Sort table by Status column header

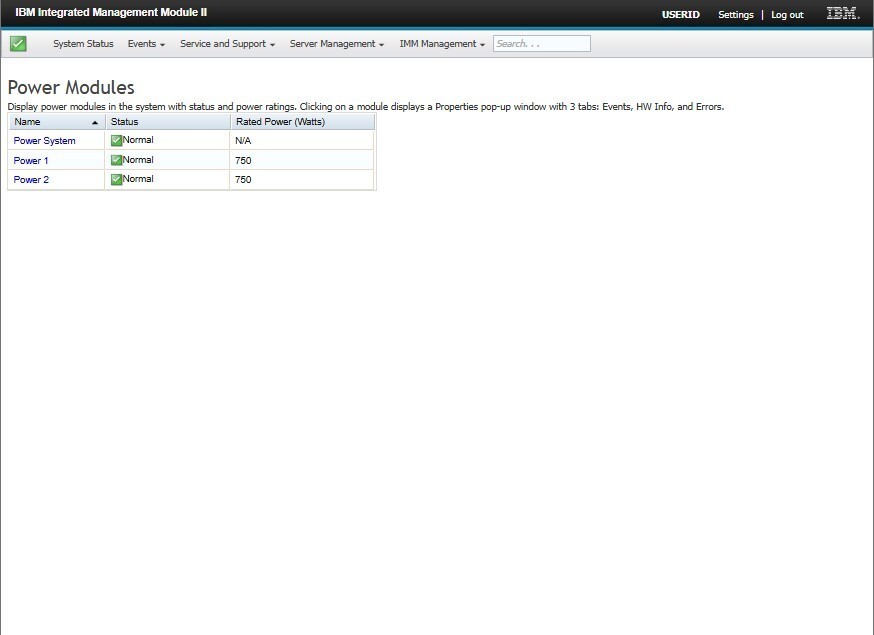pos(168,122)
